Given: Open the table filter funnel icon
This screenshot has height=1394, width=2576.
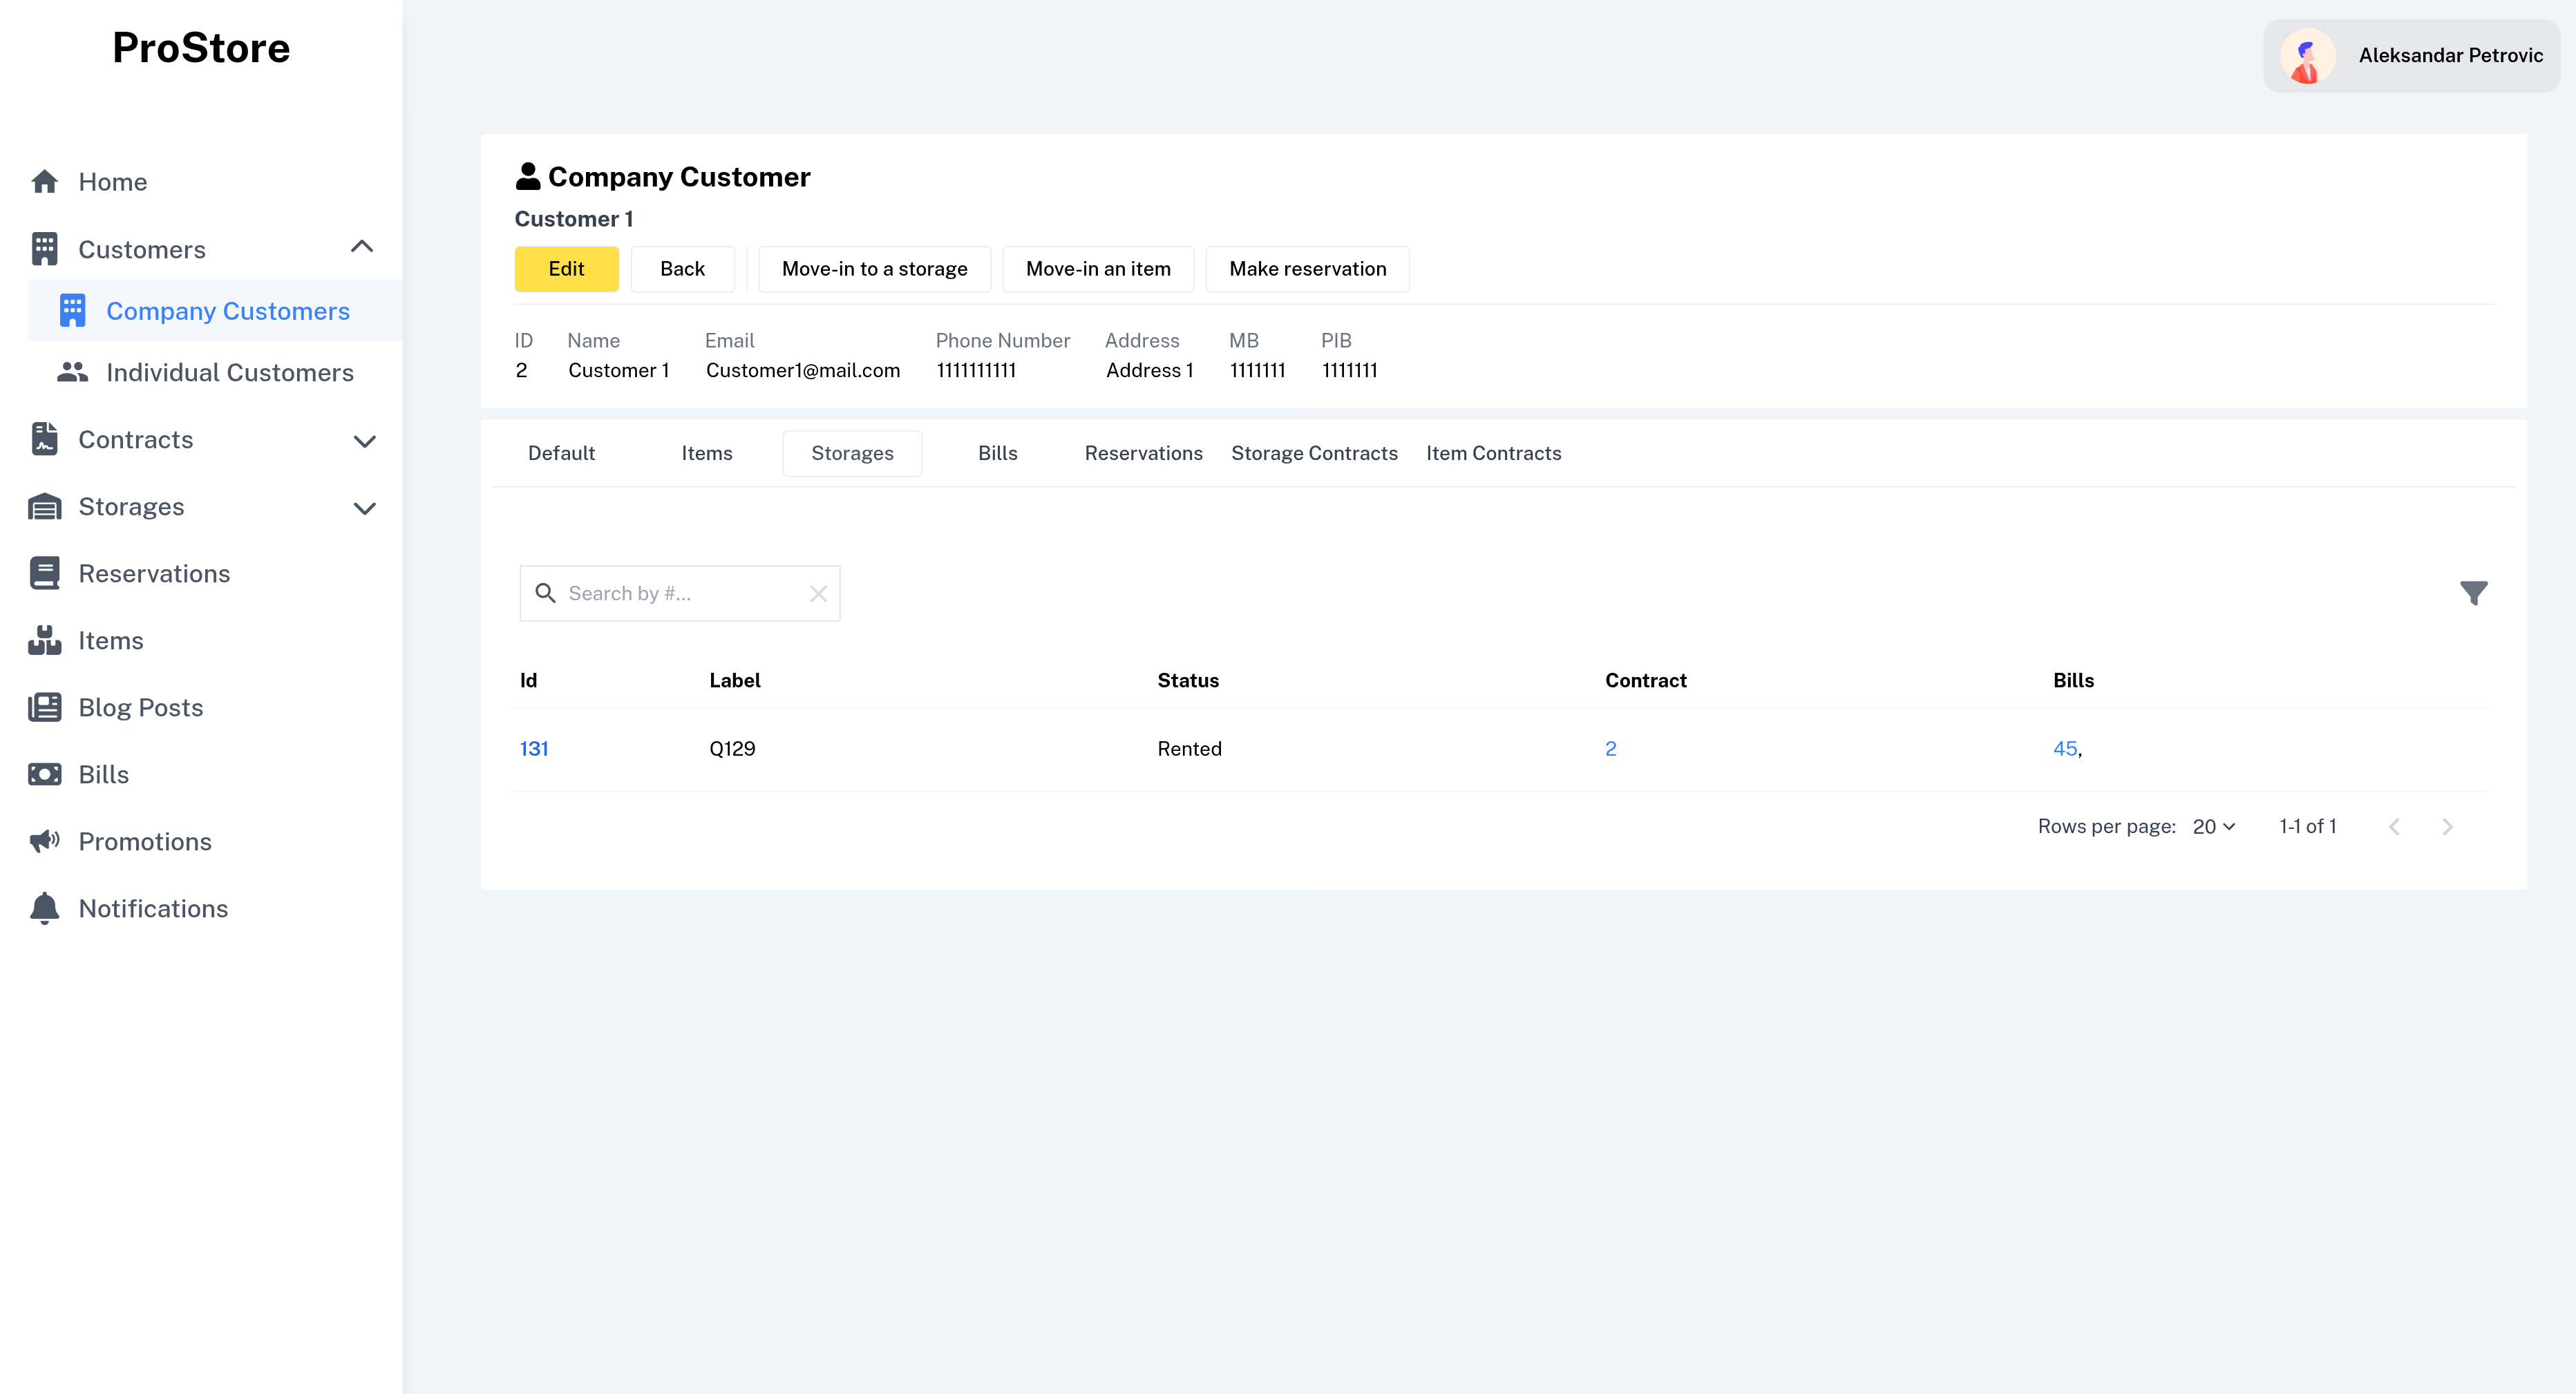Looking at the screenshot, I should [x=2473, y=593].
